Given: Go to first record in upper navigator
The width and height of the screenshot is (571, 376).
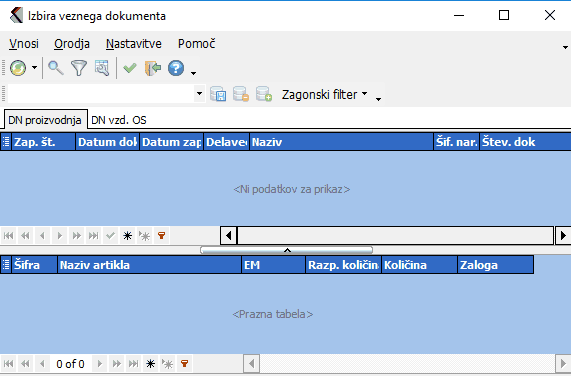Looking at the screenshot, I should click(9, 236).
